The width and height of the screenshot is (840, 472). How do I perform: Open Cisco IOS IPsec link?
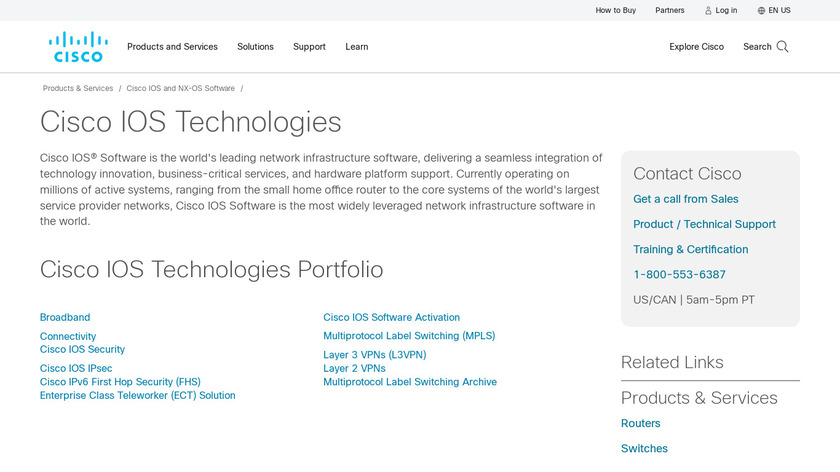(x=76, y=369)
